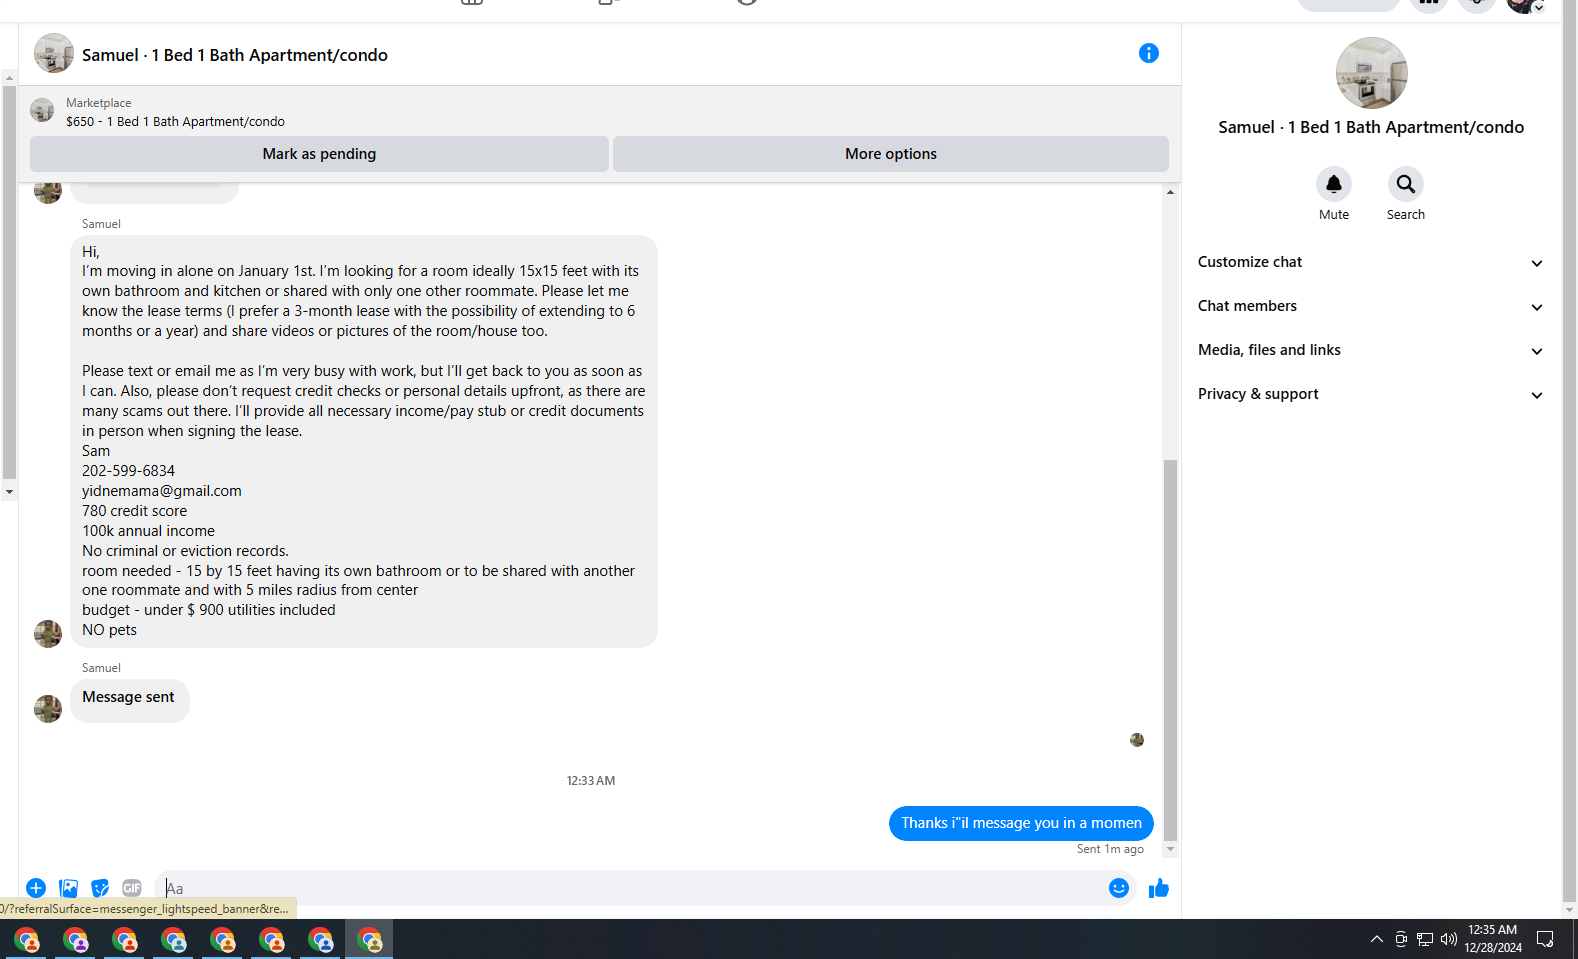This screenshot has height=959, width=1578.
Task: Choose a sticker from the sticker icon
Action: click(x=100, y=888)
